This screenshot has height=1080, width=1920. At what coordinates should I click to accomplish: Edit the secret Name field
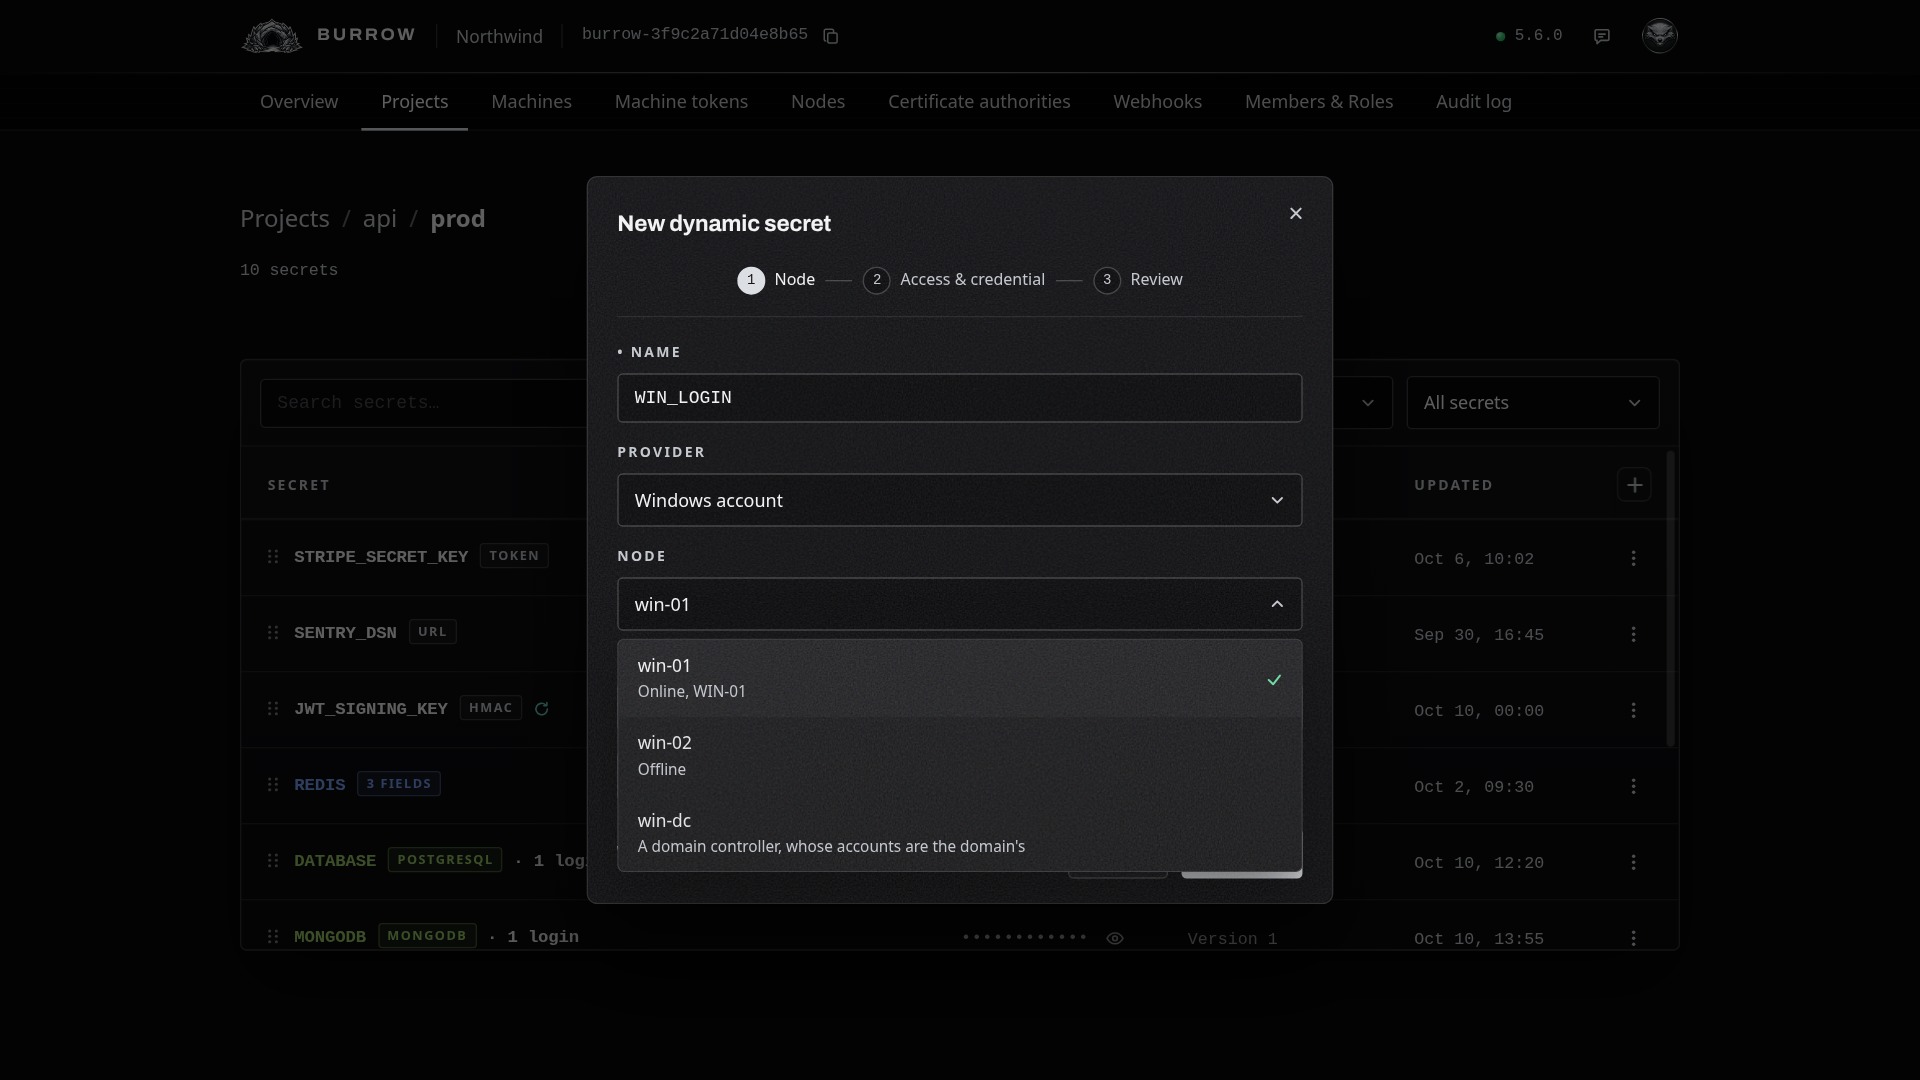[x=960, y=398]
